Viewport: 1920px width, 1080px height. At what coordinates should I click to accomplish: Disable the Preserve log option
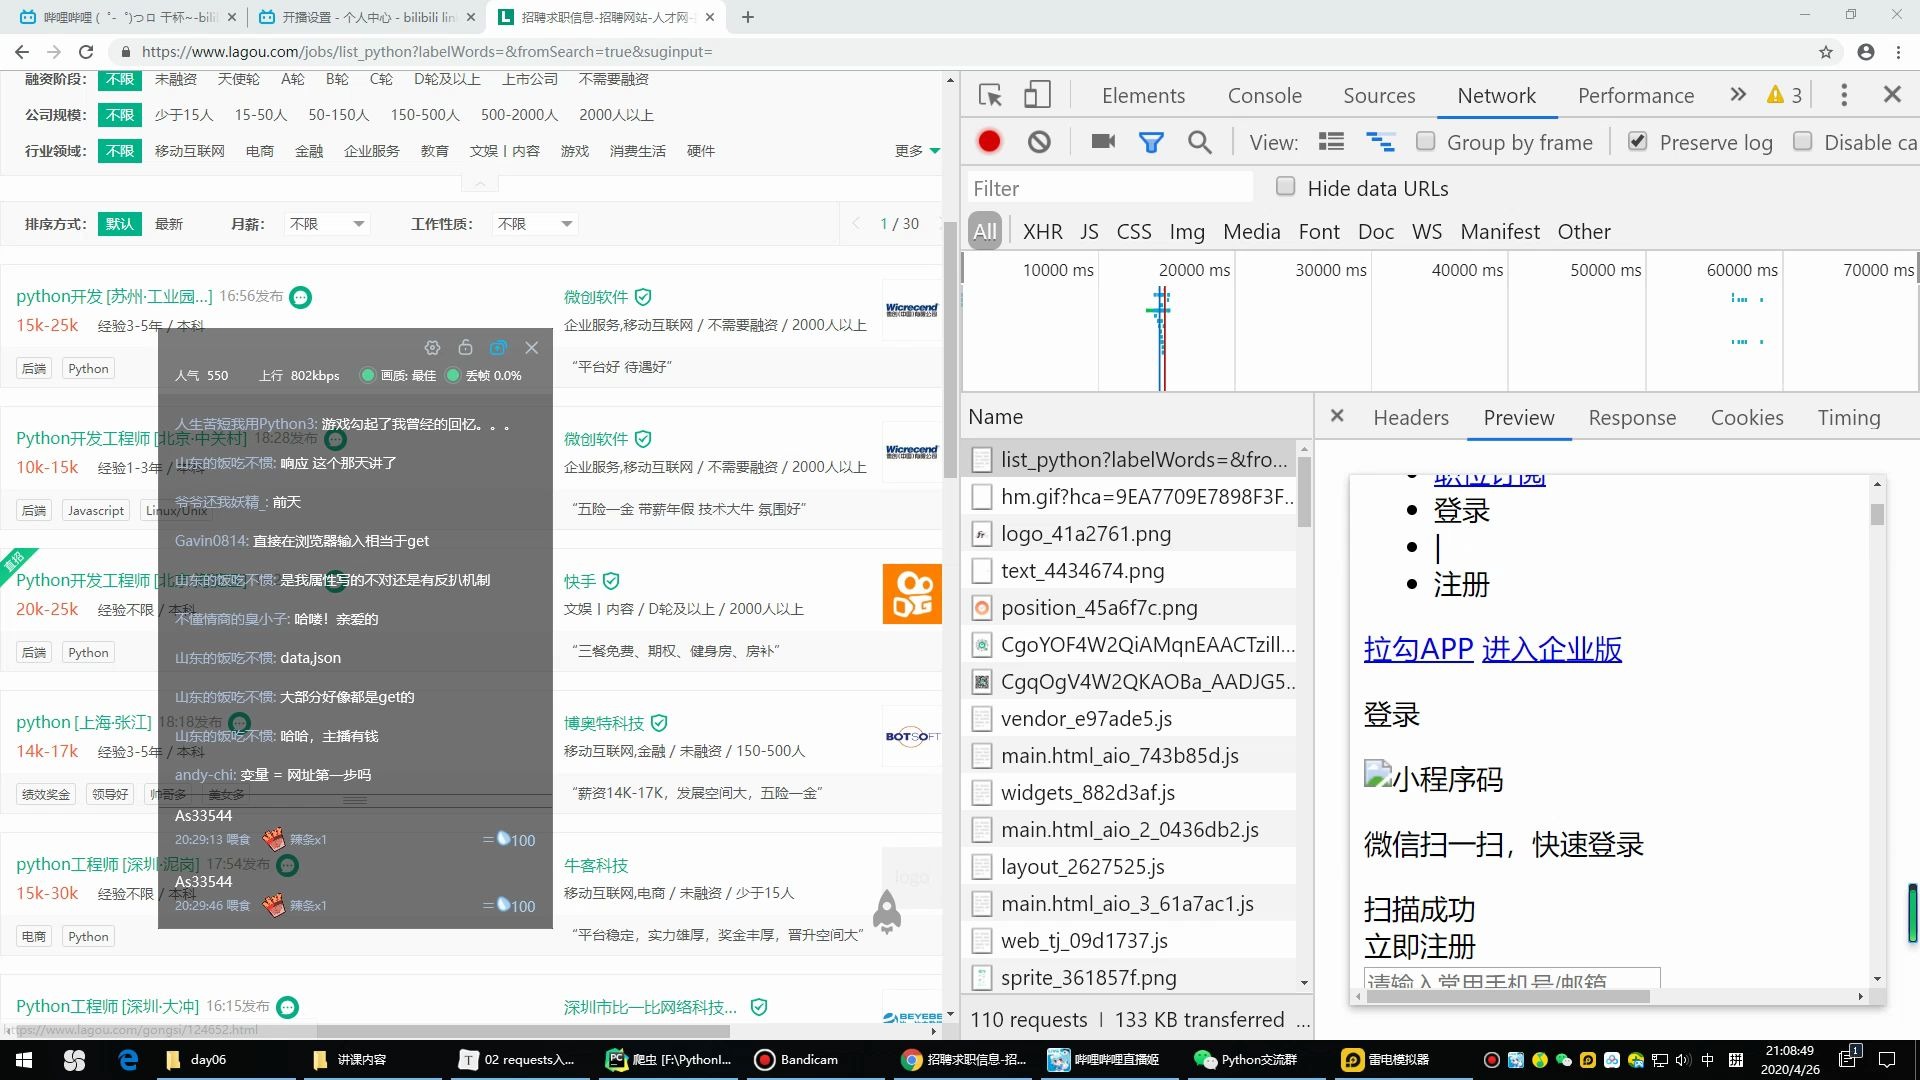point(1637,141)
